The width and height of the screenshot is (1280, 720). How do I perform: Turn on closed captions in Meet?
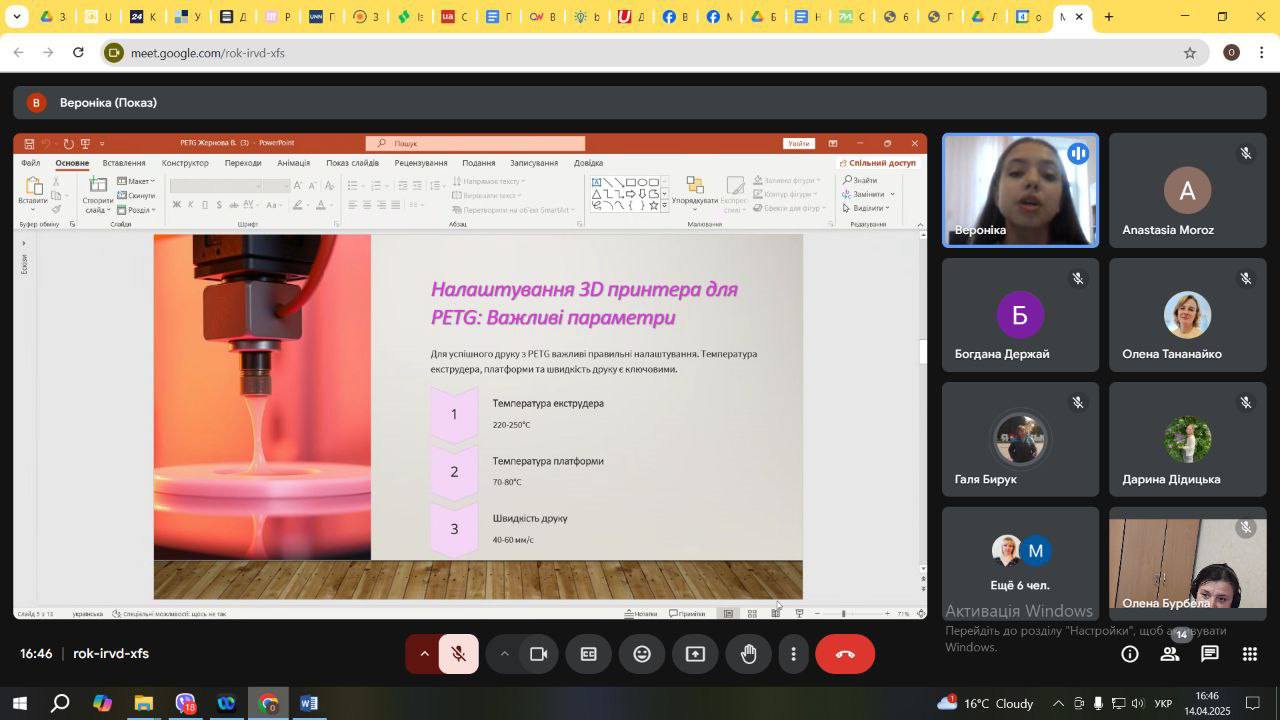click(x=589, y=654)
